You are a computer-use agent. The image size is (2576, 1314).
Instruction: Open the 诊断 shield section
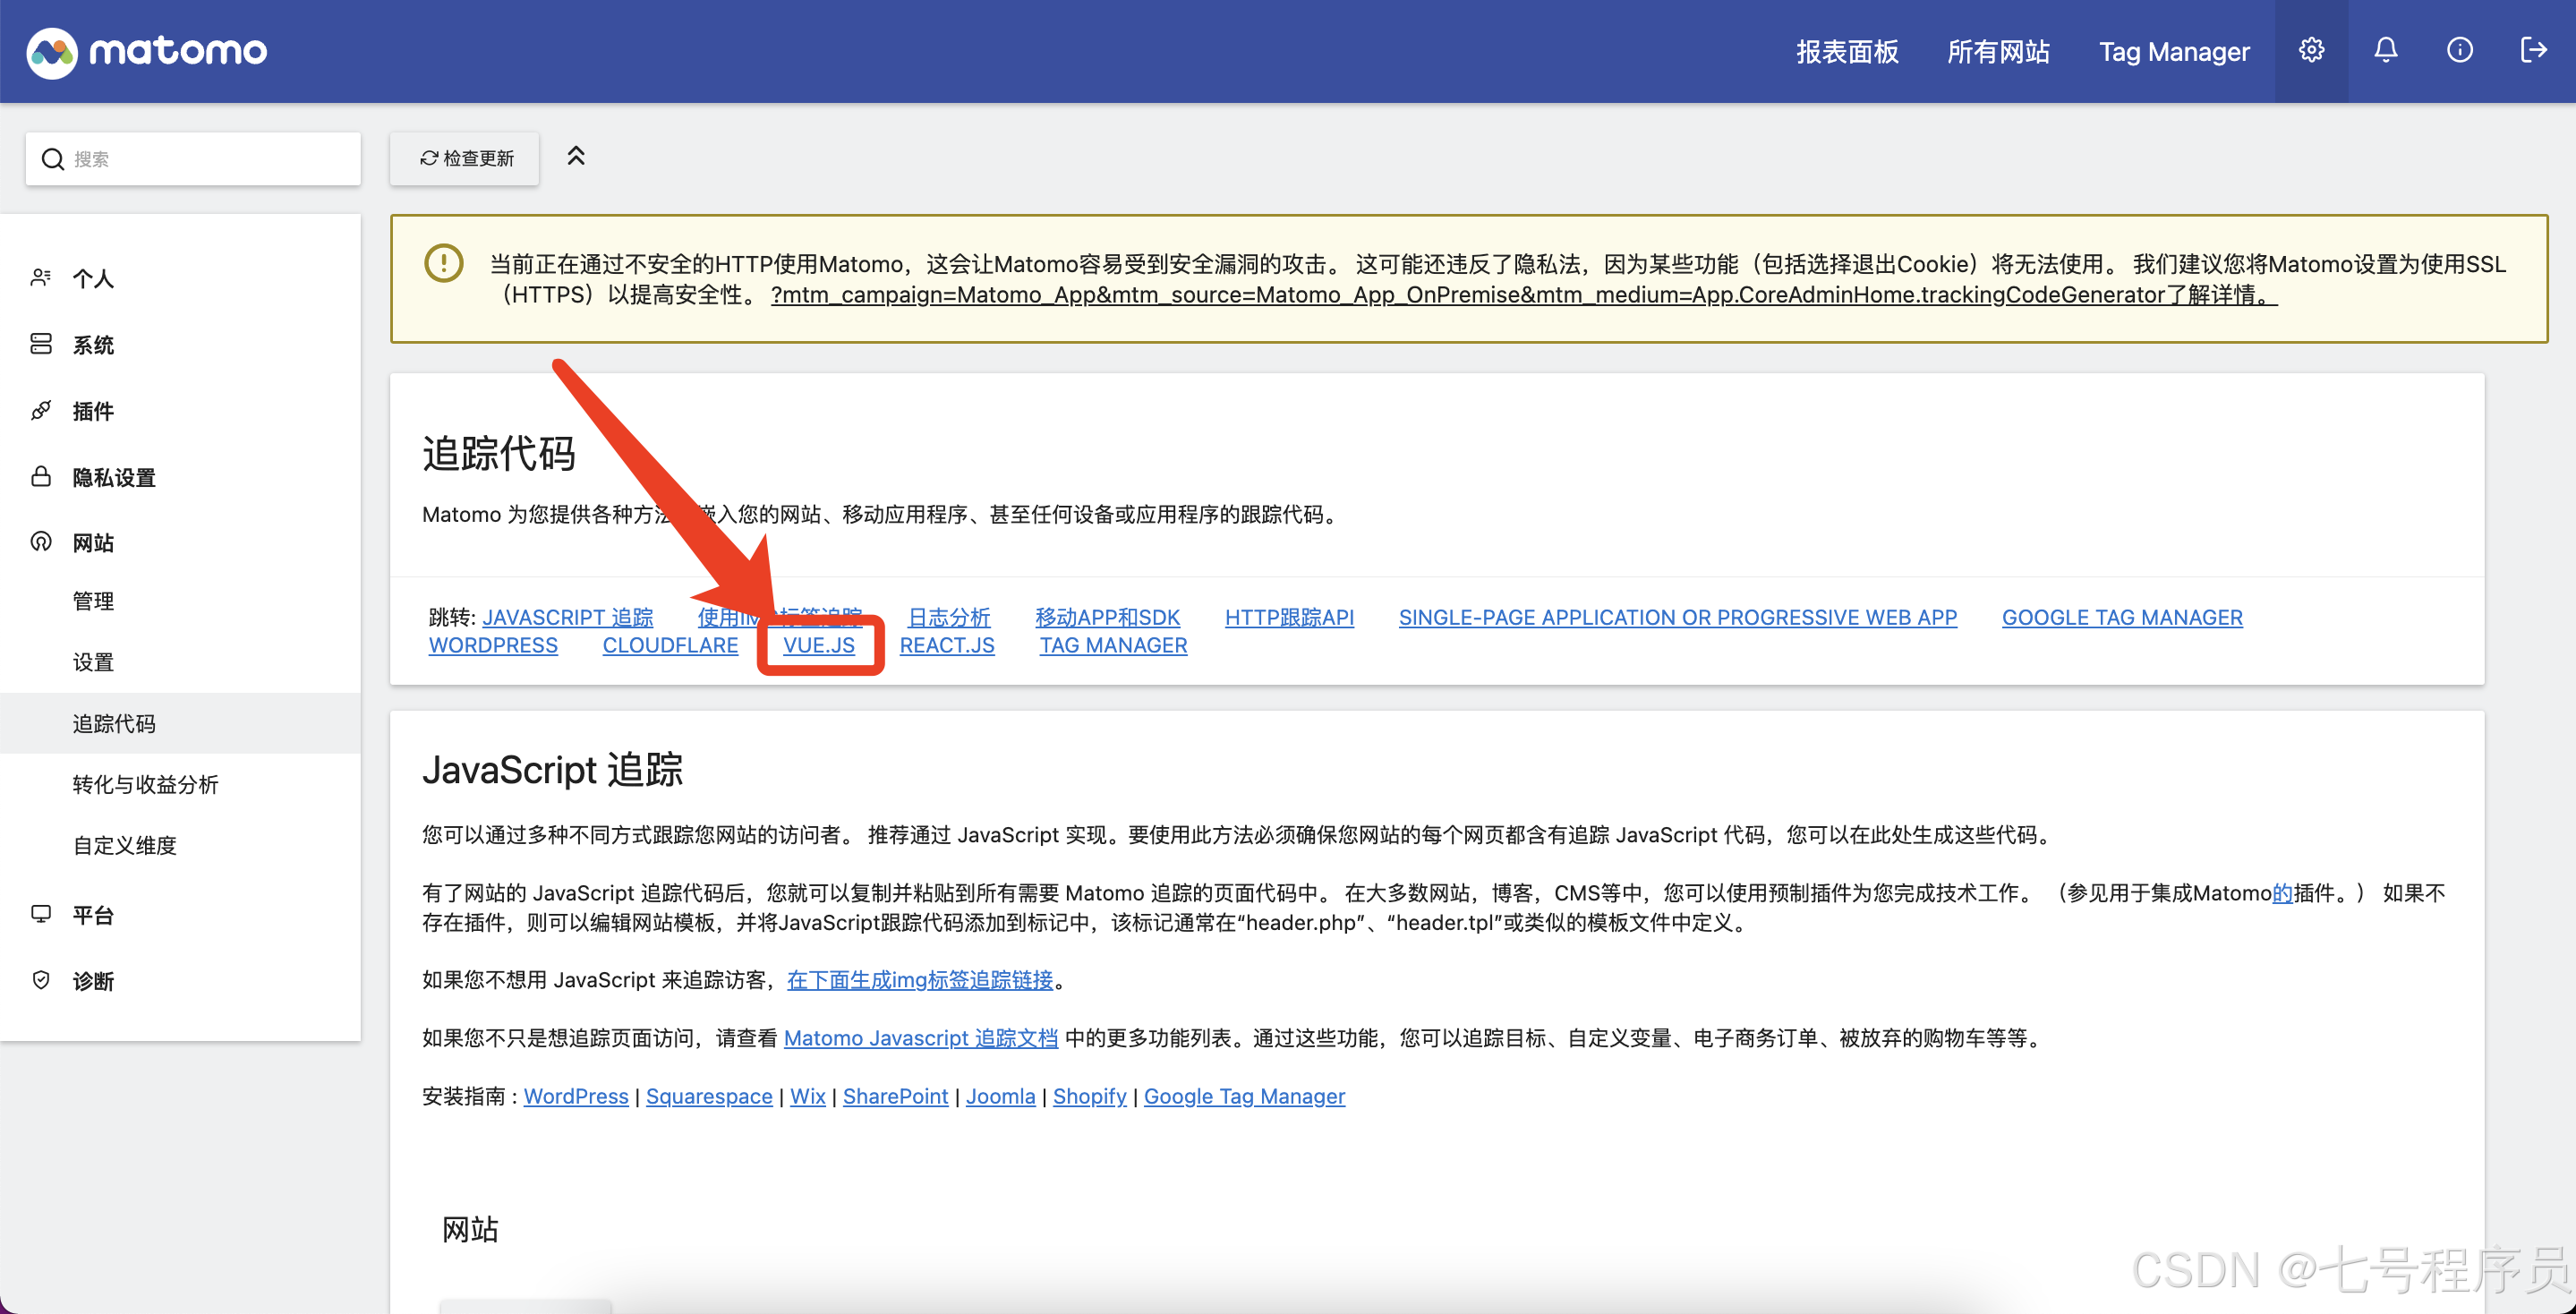click(x=93, y=981)
